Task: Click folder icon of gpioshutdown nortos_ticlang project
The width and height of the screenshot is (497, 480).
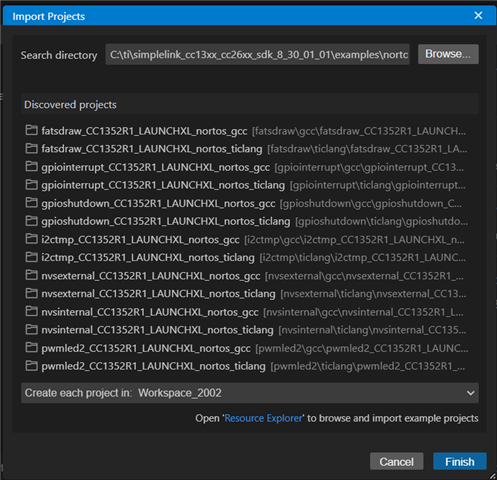Action: (31, 220)
